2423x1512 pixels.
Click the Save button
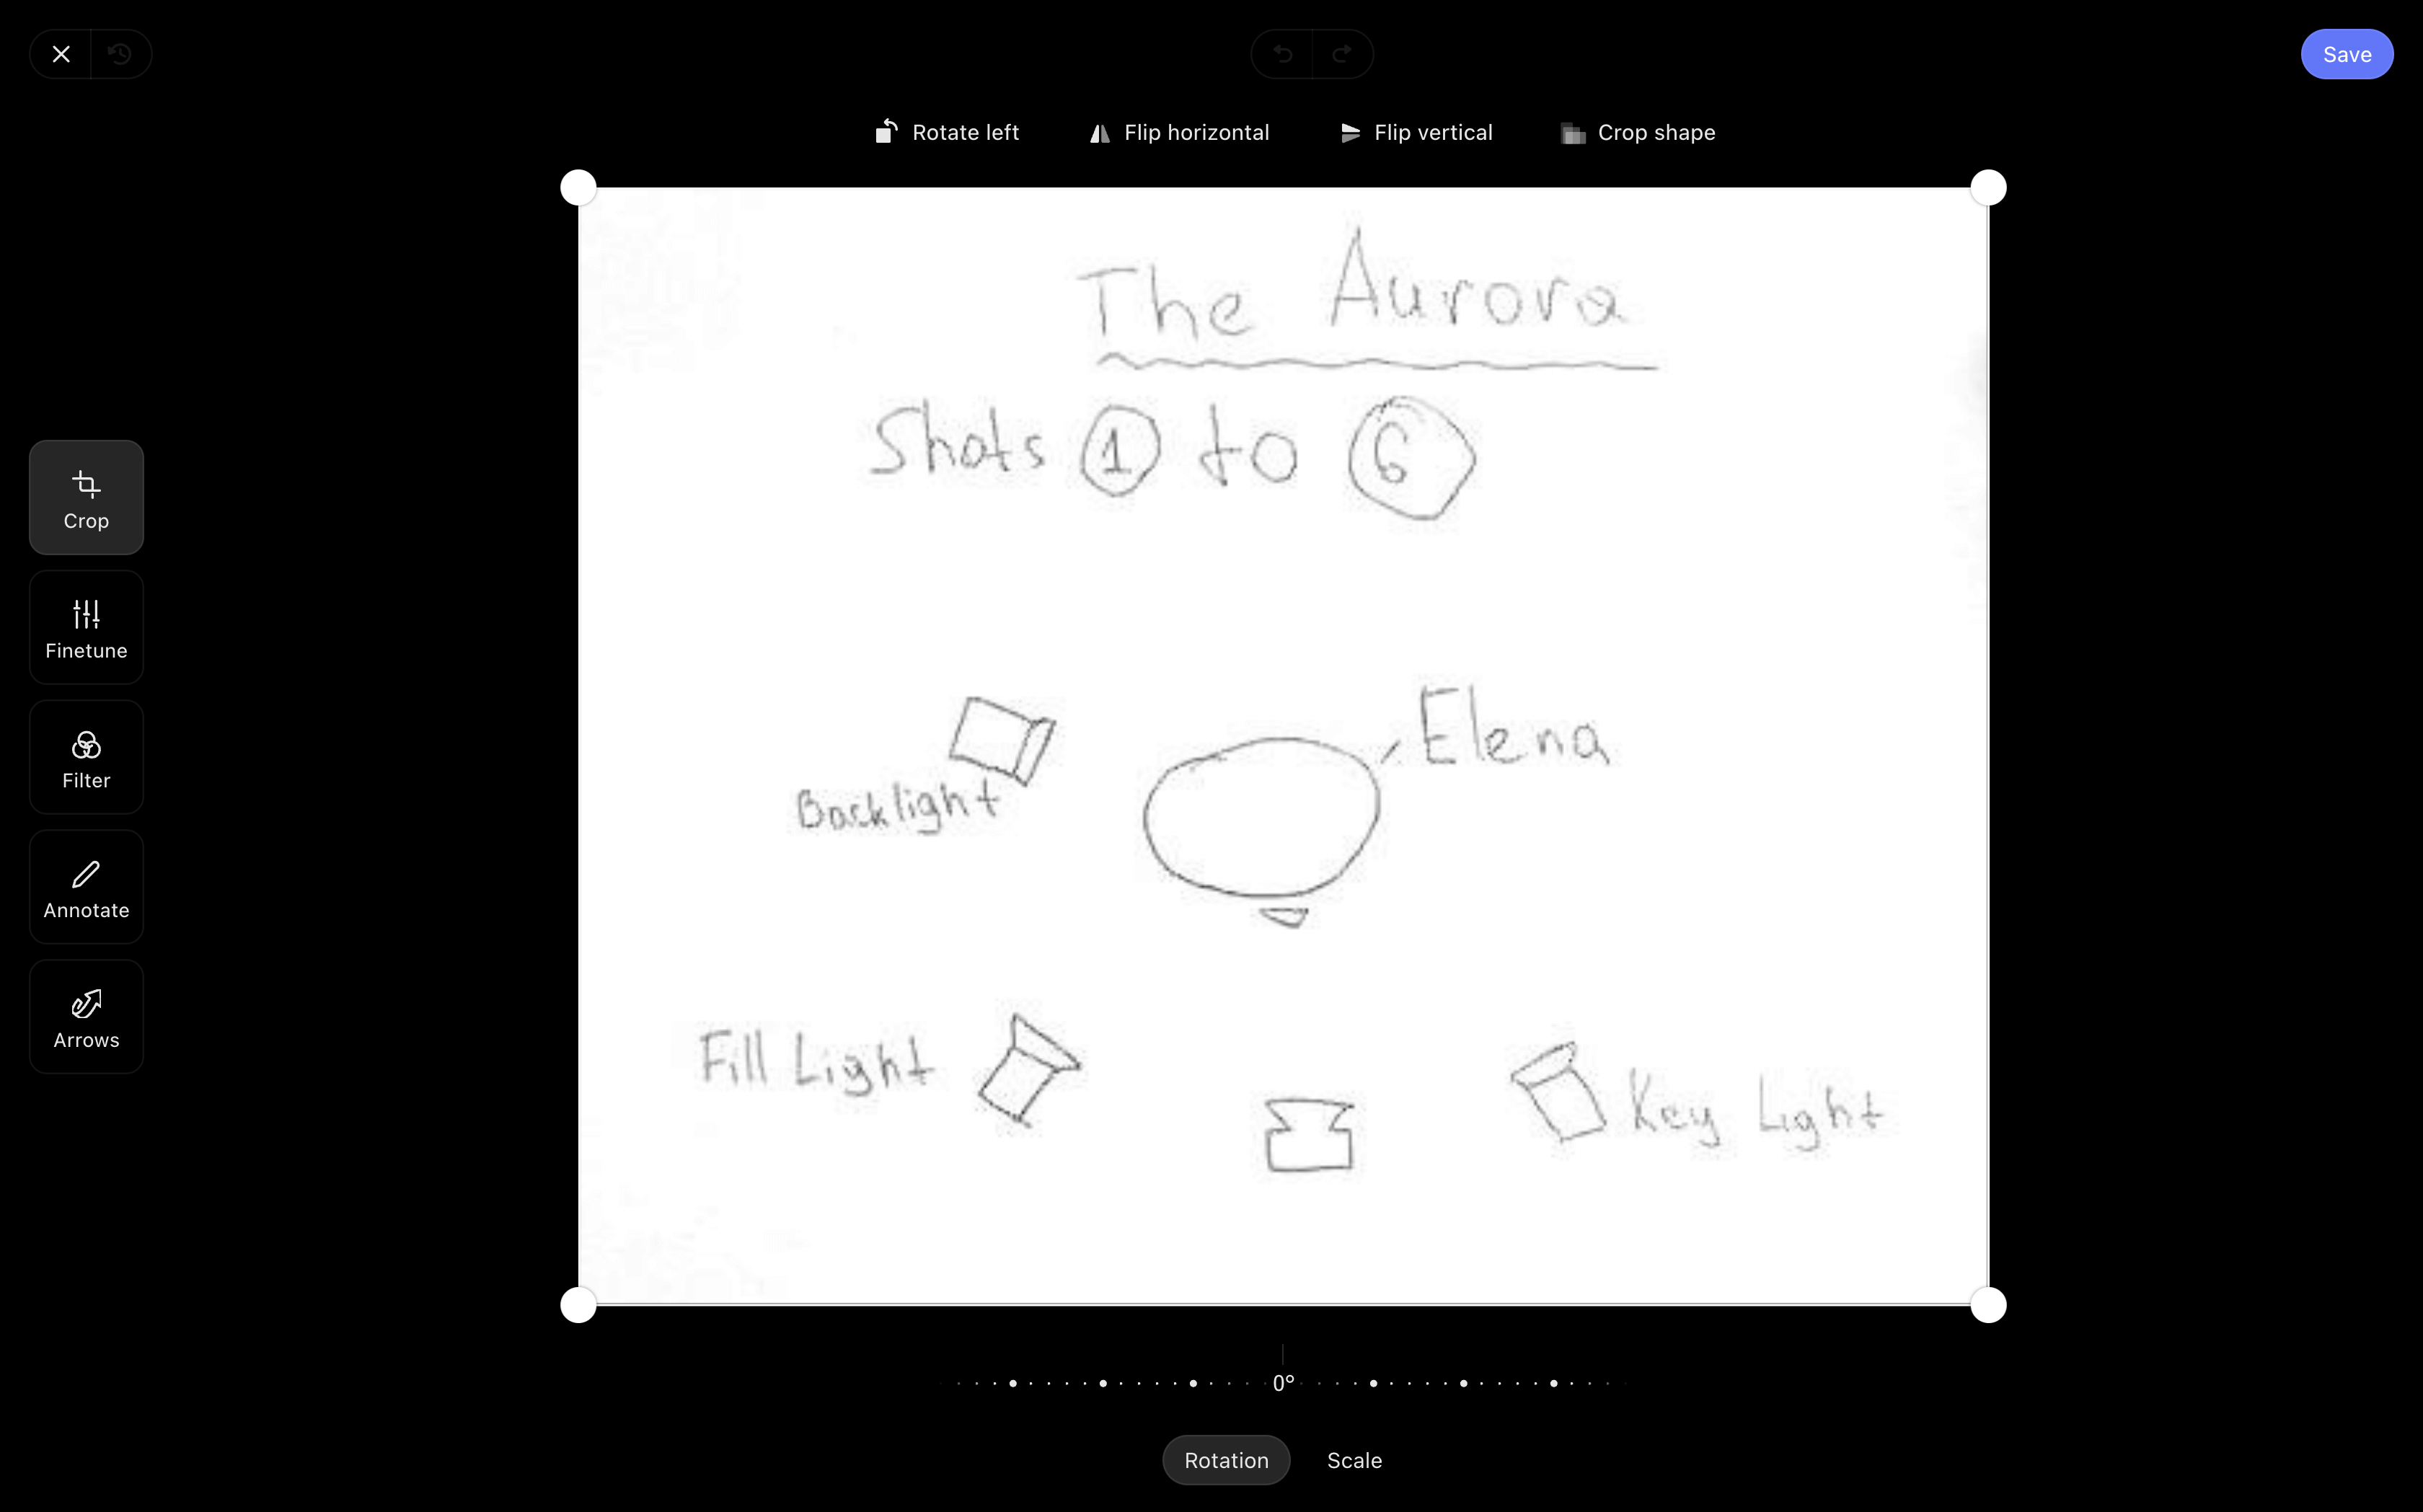tap(2347, 52)
